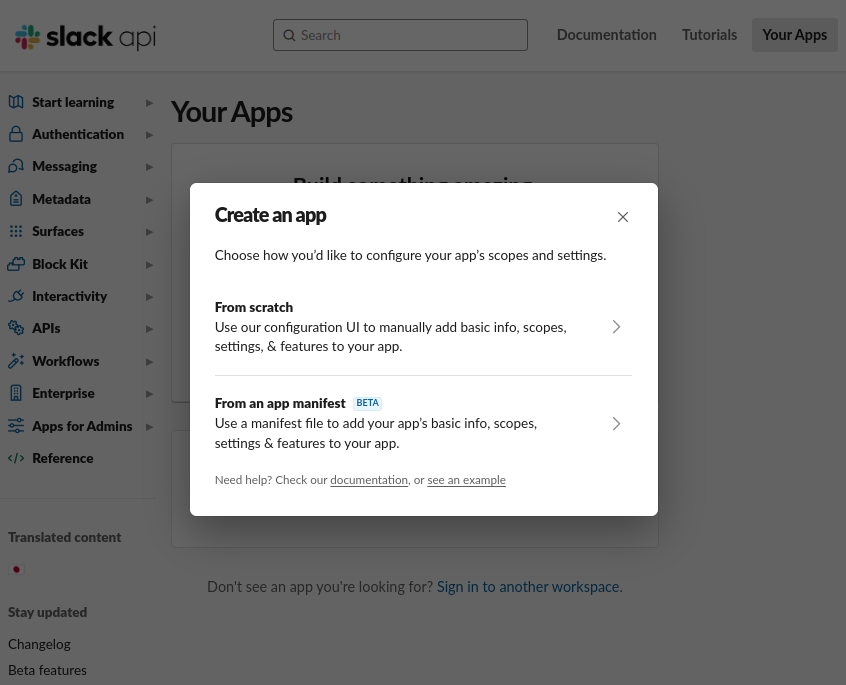The image size is (846, 685).
Task: Expand the Messaging sidebar section
Action: pyautogui.click(x=149, y=166)
